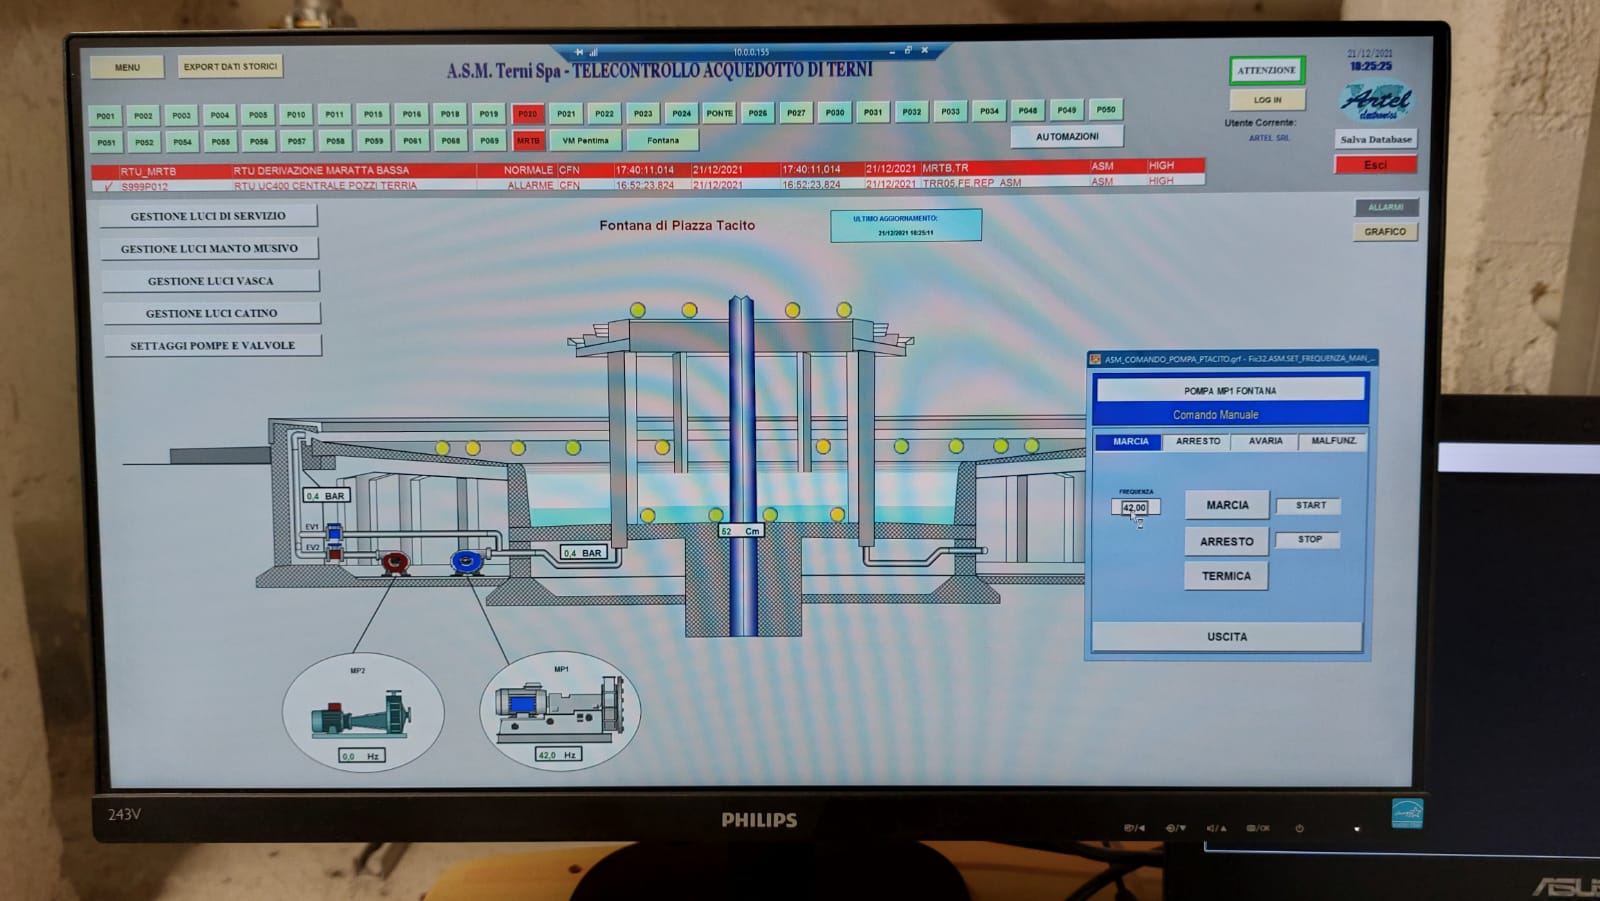Open the MP2 pump detail thumbnail
The image size is (1600, 901).
tap(363, 711)
